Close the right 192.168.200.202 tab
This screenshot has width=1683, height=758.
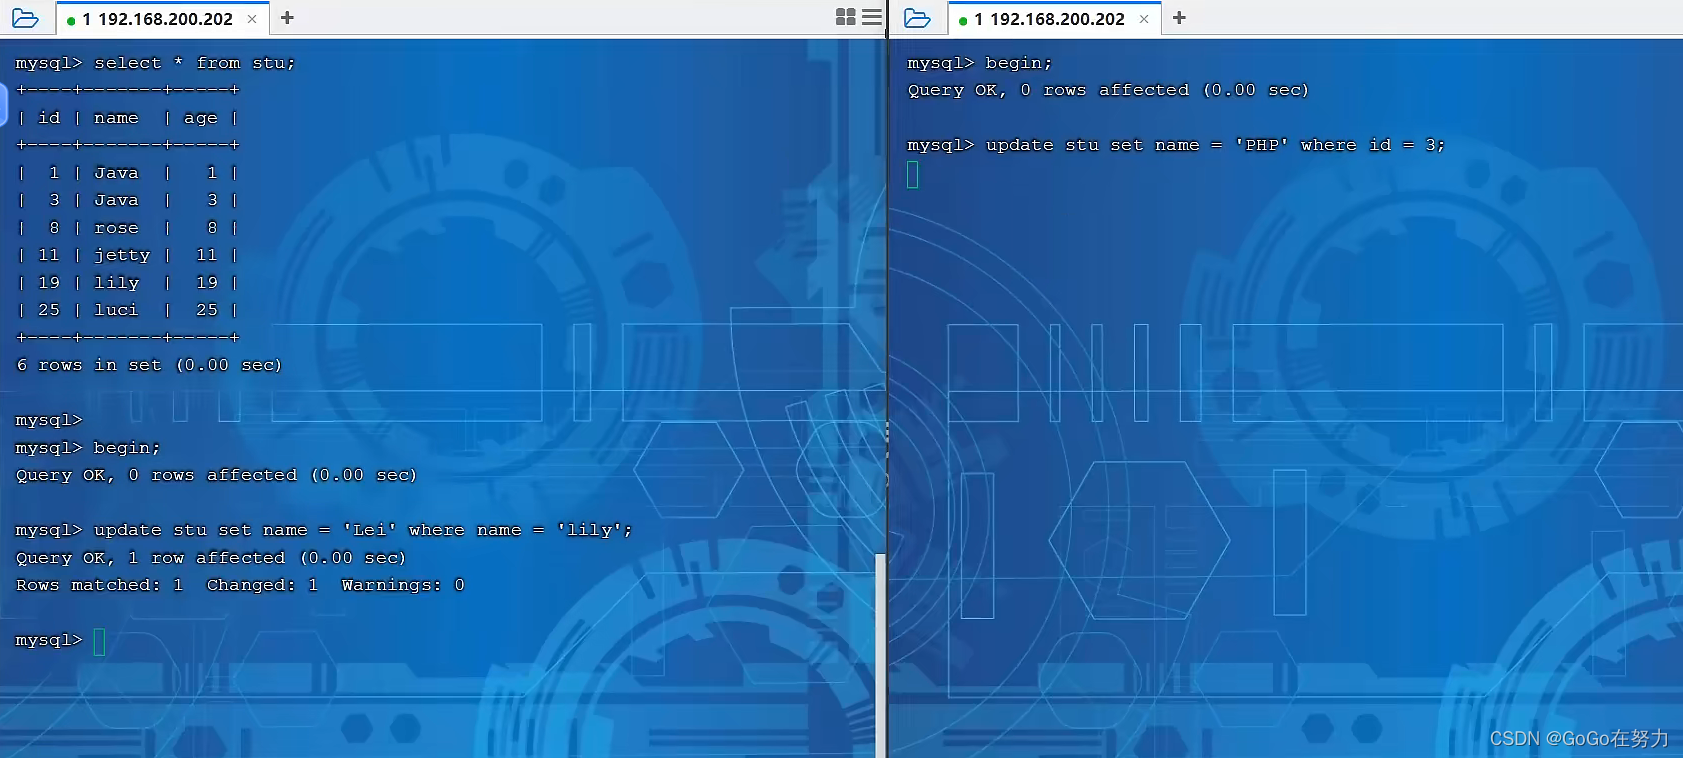pos(1144,19)
